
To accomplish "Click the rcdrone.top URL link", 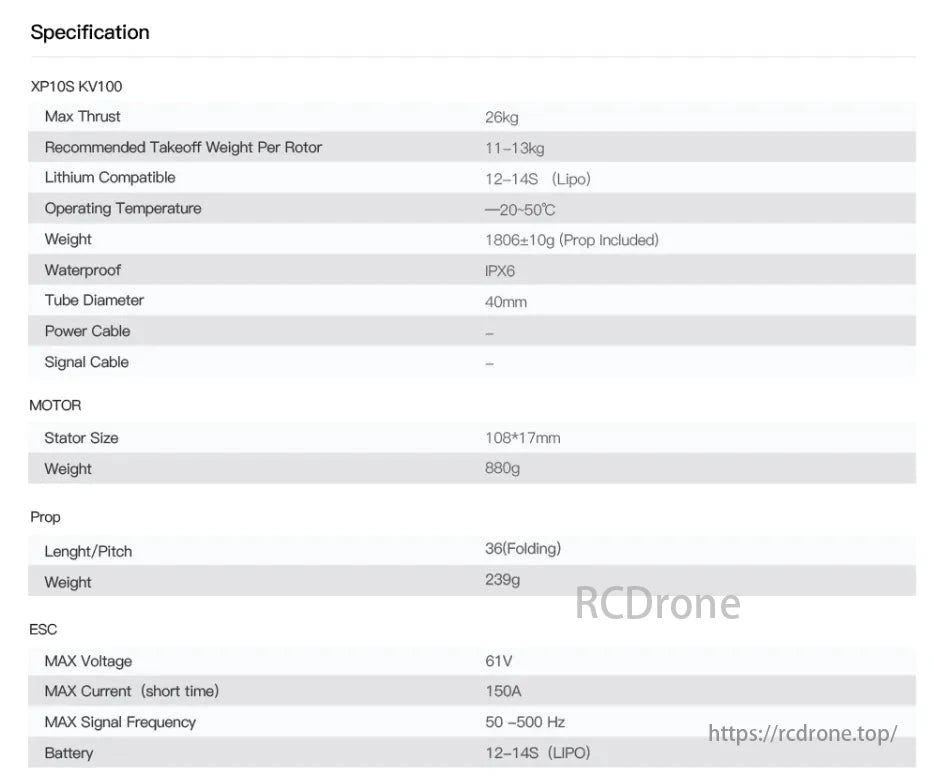I will 802,734.
